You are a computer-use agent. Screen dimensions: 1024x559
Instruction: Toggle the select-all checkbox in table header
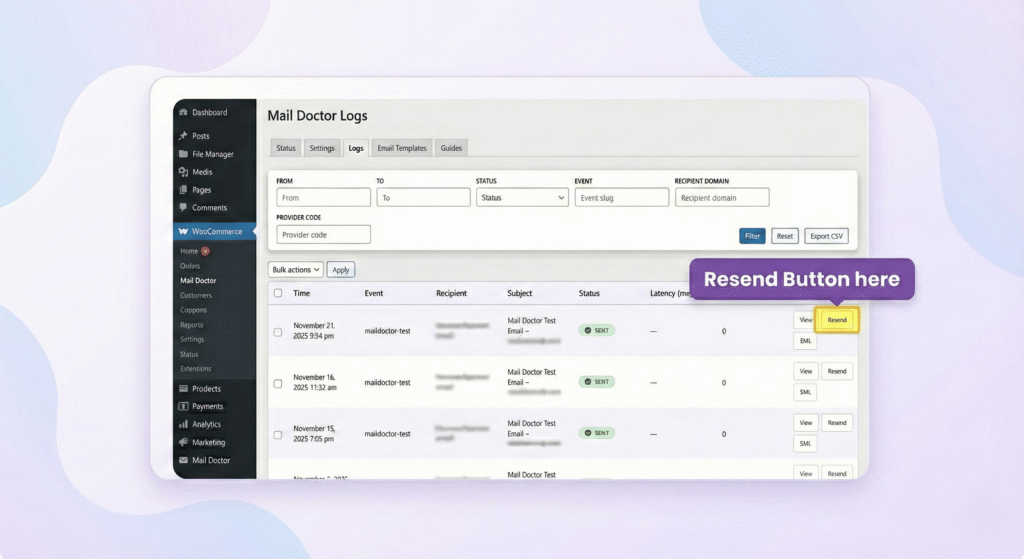point(278,294)
